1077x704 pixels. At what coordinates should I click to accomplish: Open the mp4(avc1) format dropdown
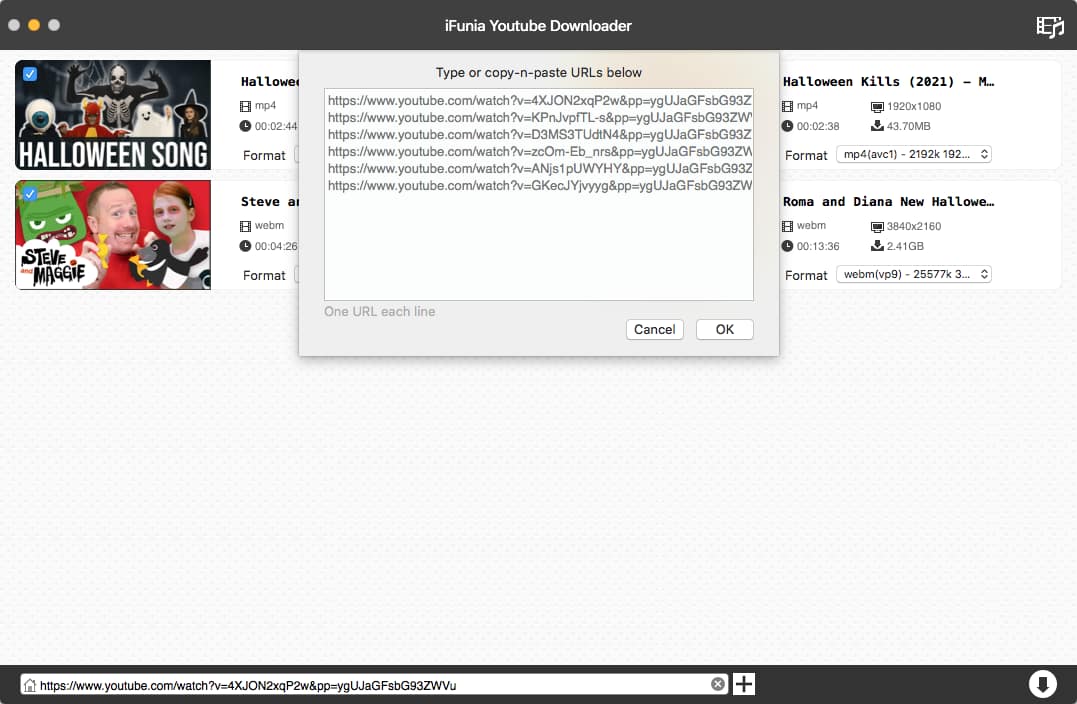(x=913, y=155)
